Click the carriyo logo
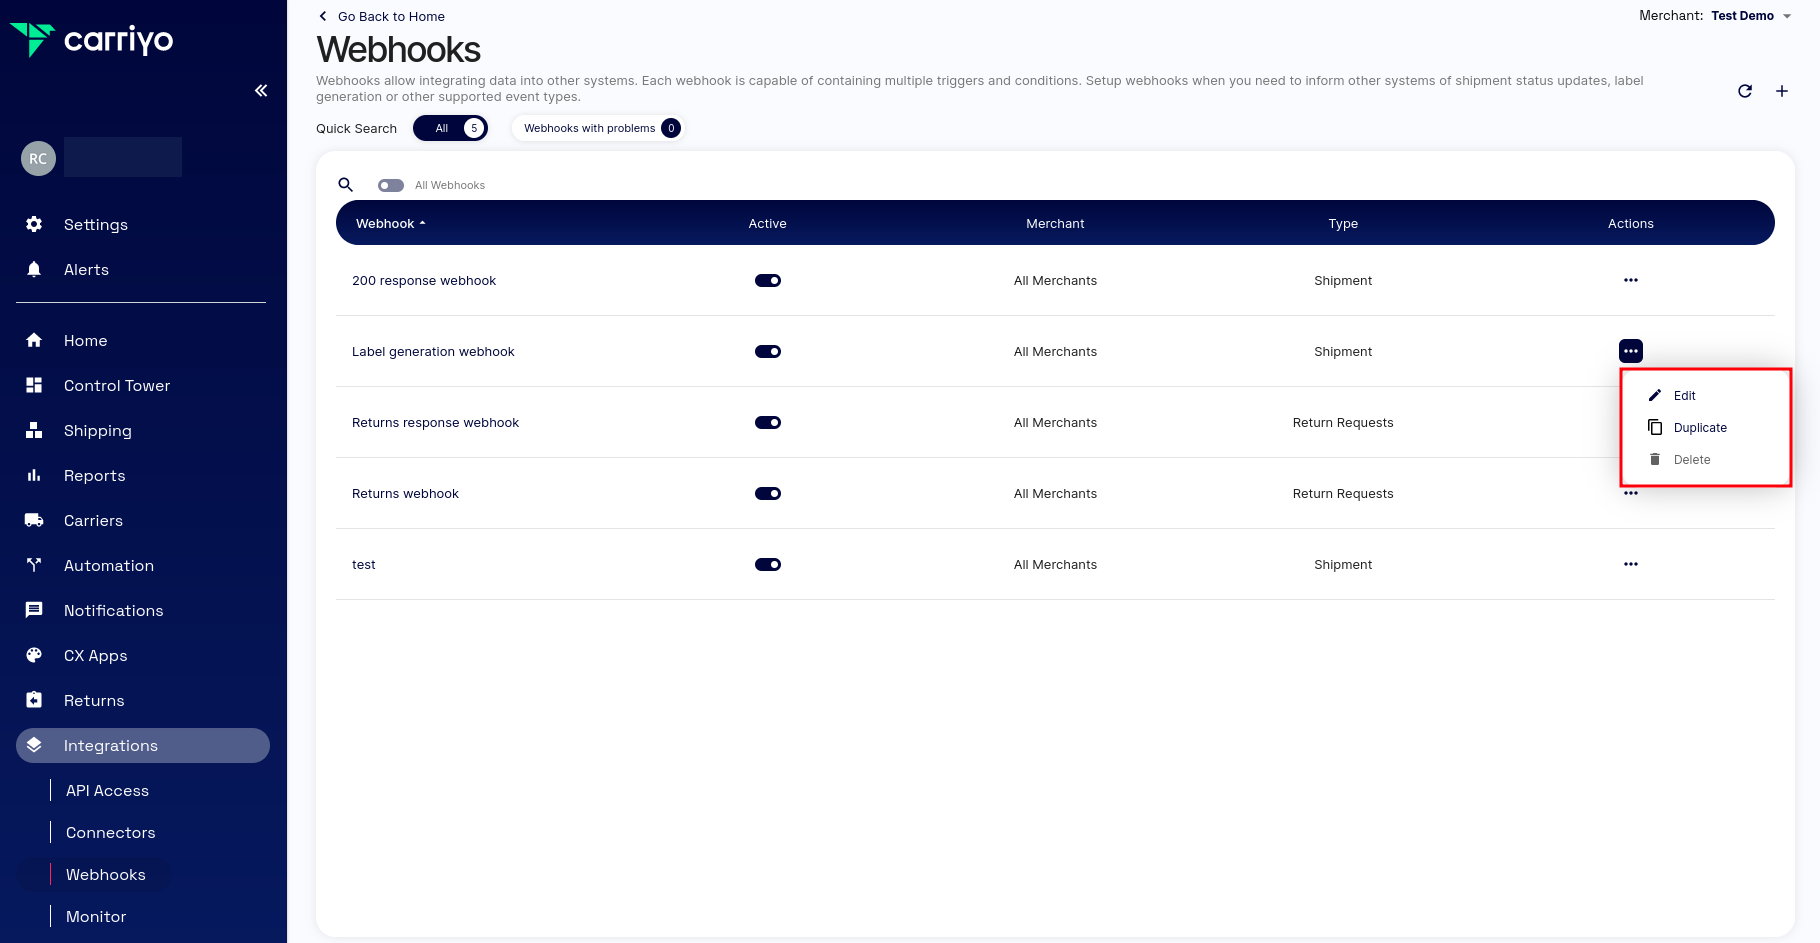Viewport: 1820px width, 943px height. tap(92, 40)
